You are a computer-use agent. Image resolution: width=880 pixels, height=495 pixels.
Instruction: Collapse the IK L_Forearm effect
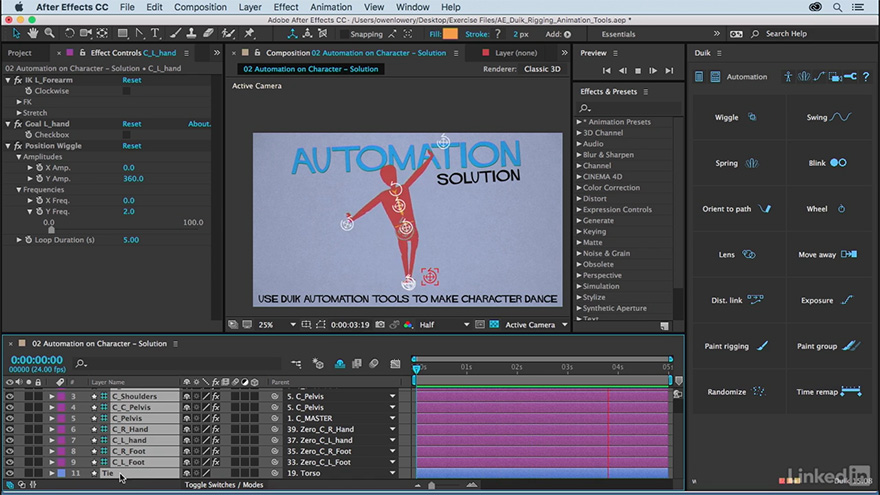click(x=8, y=80)
